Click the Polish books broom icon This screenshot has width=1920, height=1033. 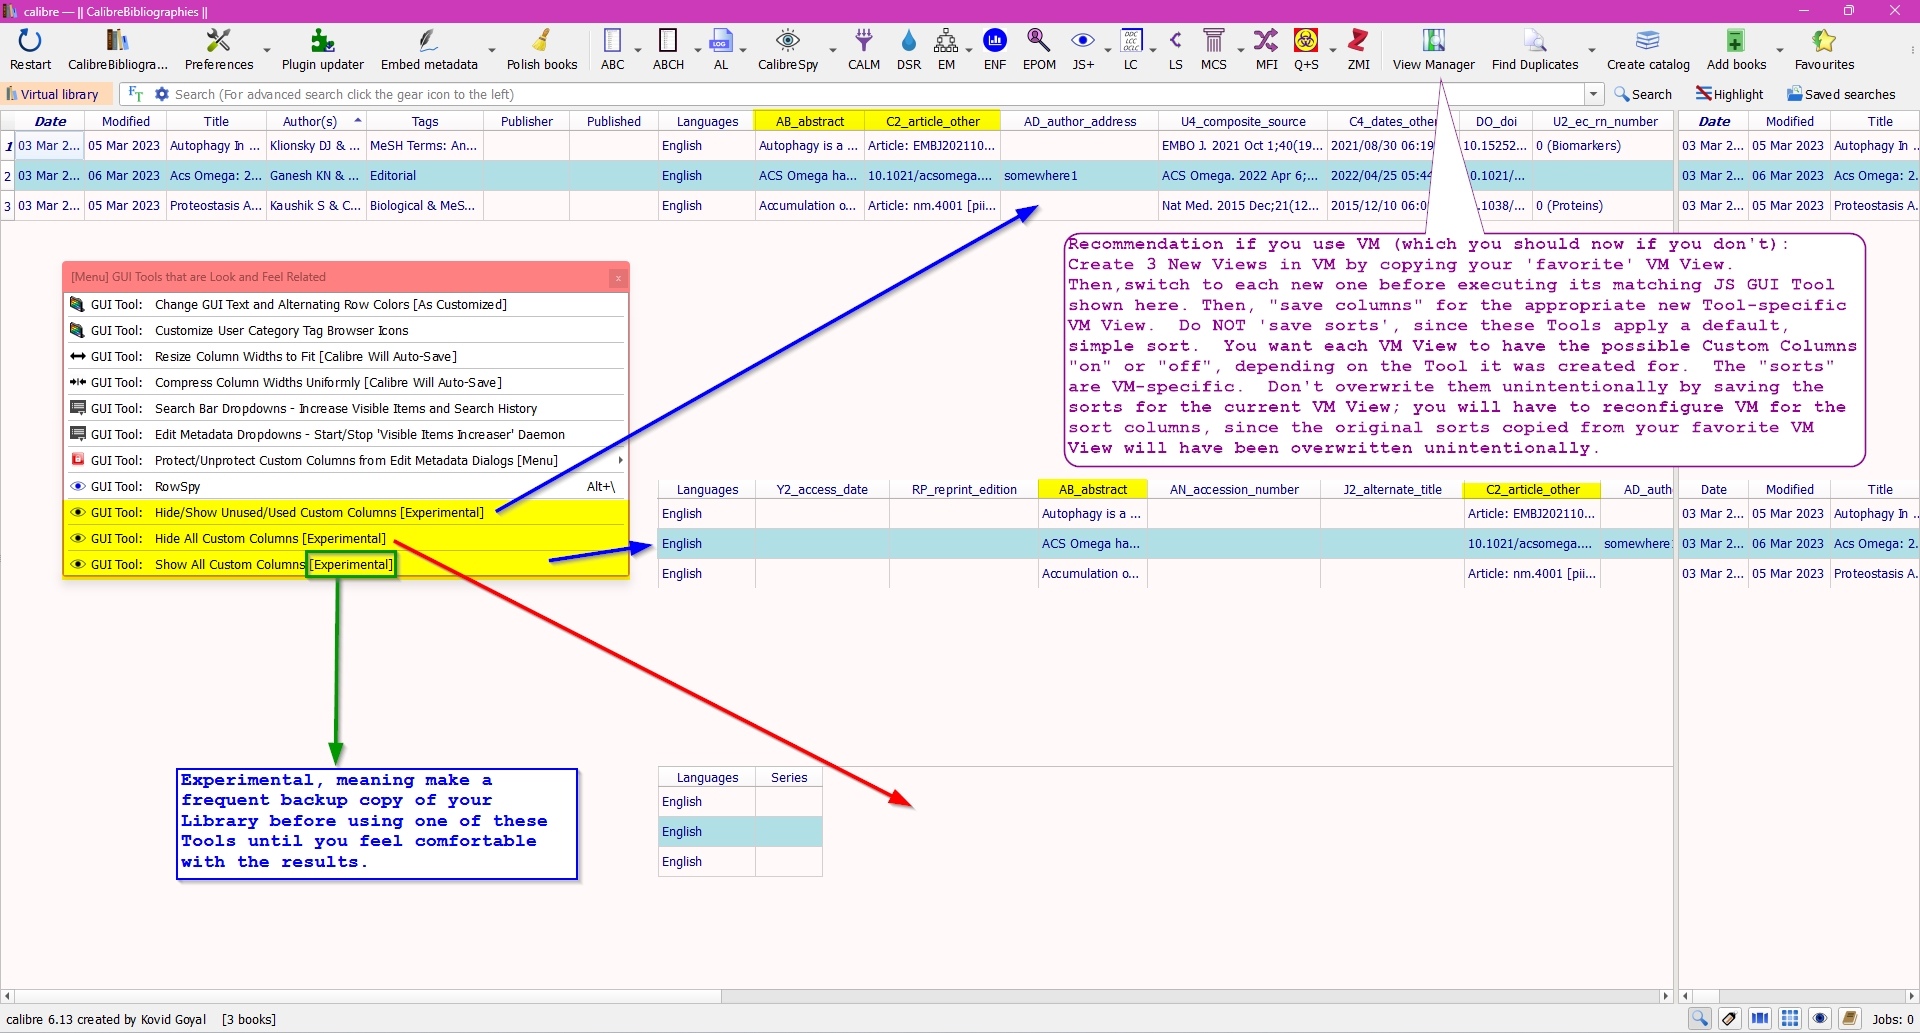[541, 49]
